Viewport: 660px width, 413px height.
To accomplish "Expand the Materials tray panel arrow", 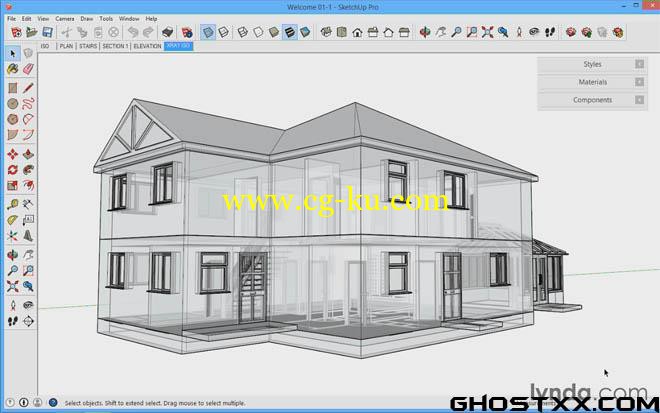I will coord(639,82).
